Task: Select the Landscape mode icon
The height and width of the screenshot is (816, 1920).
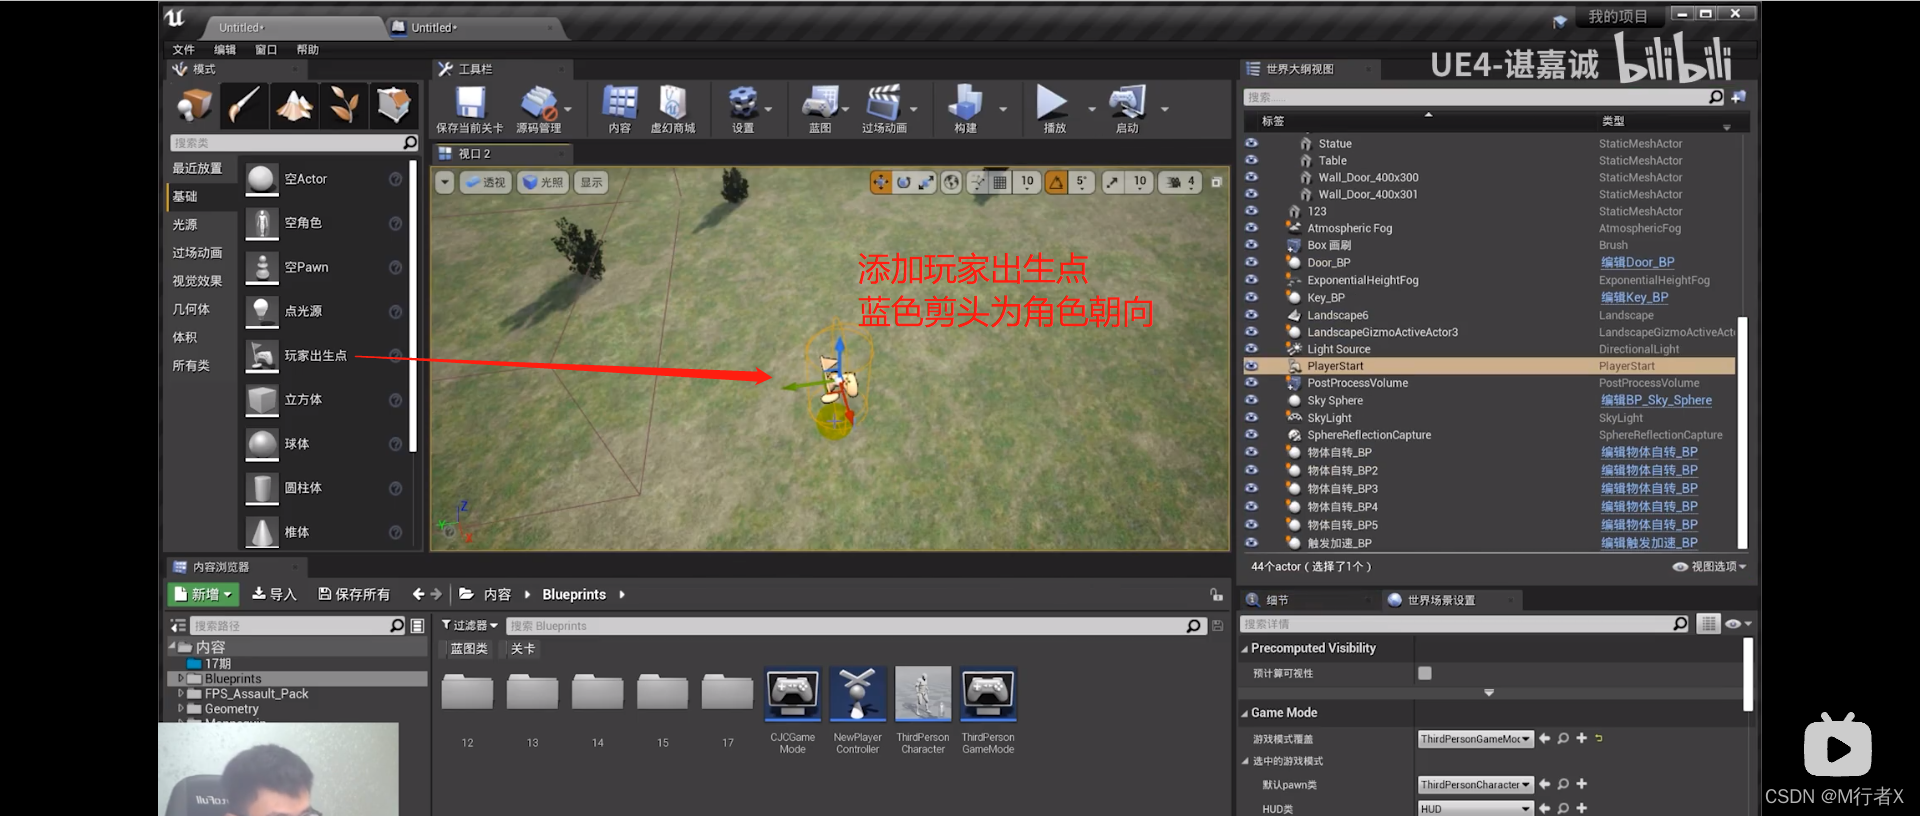Action: (294, 104)
